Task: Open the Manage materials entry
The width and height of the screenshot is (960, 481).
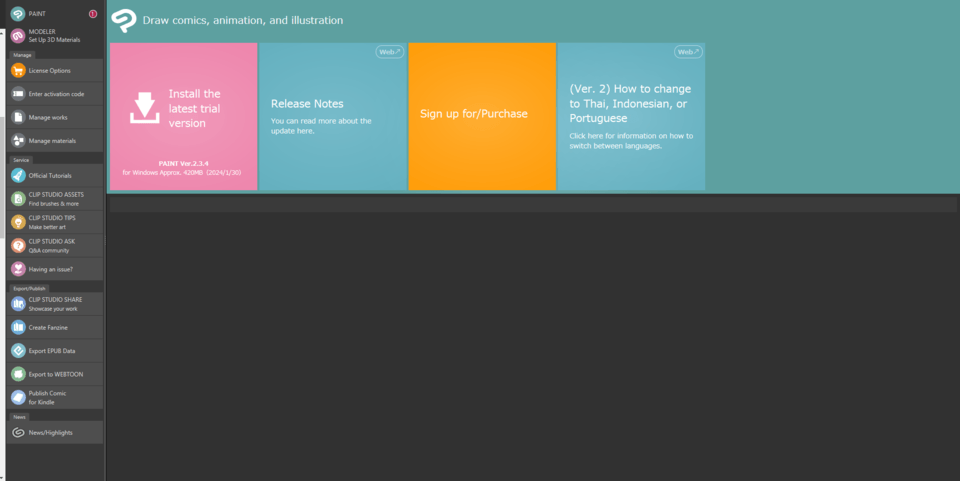Action: click(55, 141)
